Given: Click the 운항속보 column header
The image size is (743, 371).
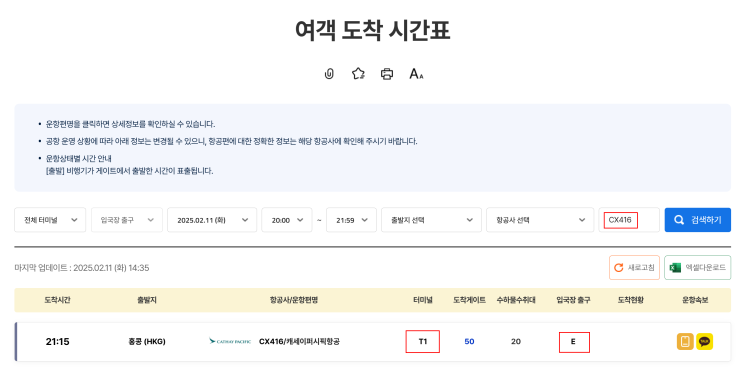Looking at the screenshot, I should pyautogui.click(x=695, y=300).
